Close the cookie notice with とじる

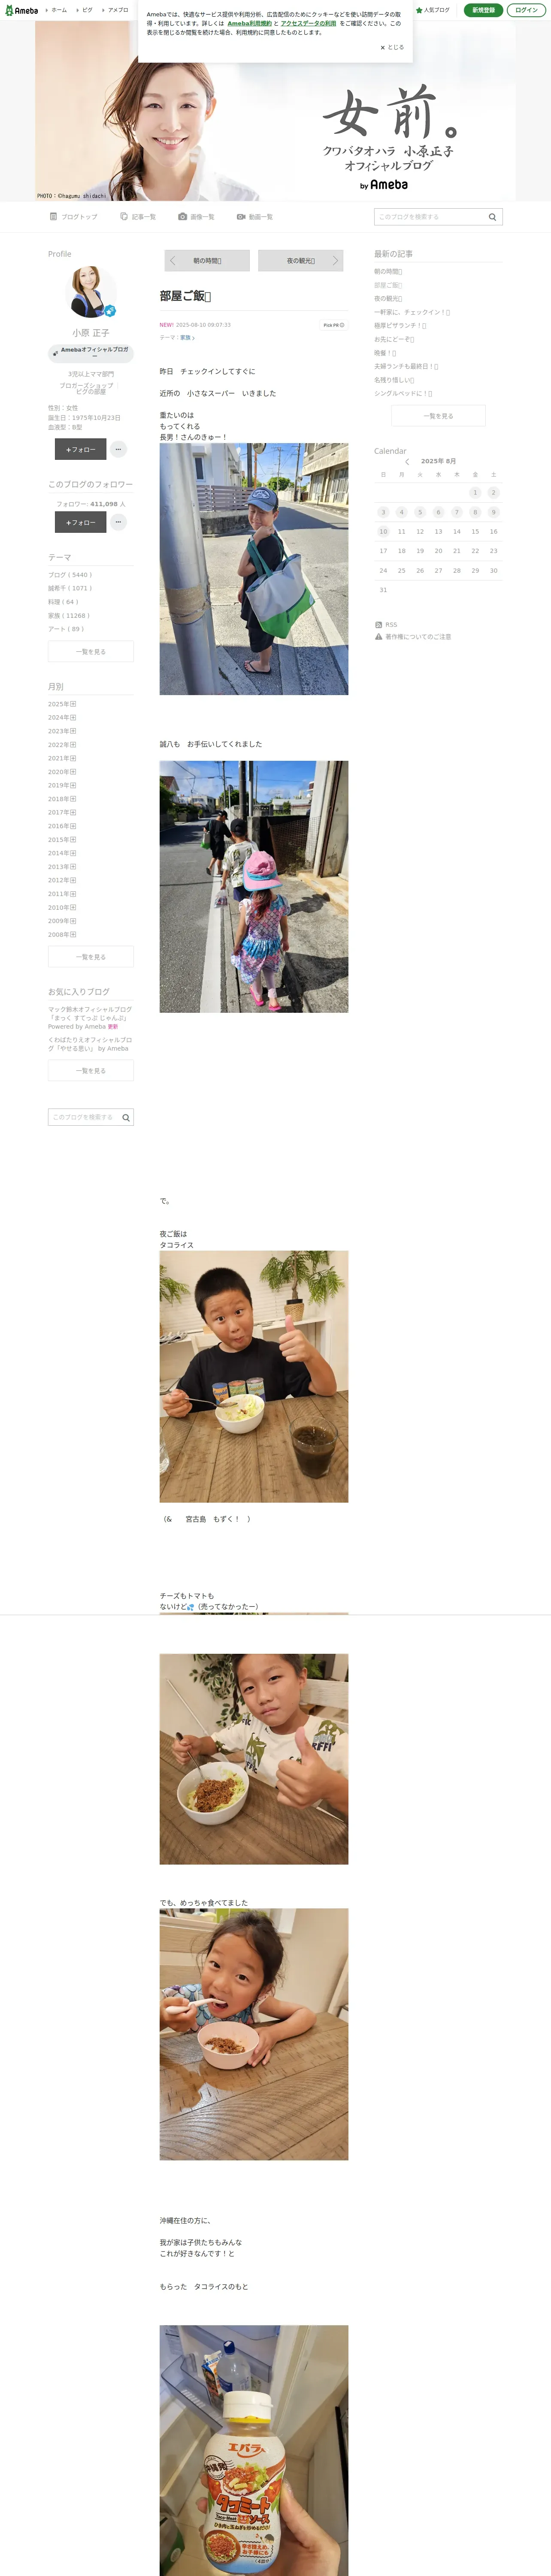pos(392,47)
